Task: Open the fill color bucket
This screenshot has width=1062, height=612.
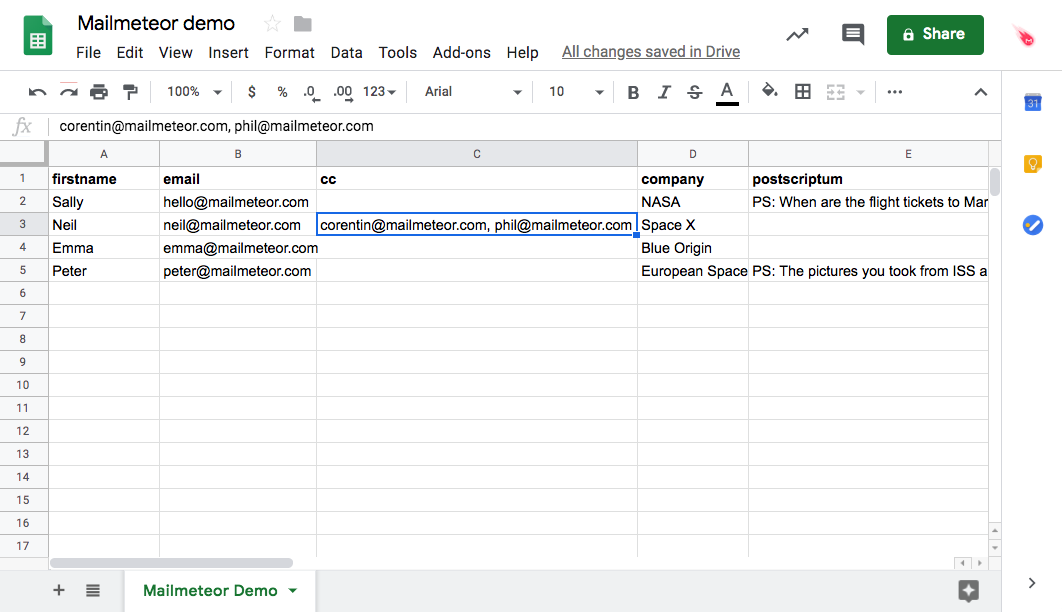Action: [x=769, y=91]
